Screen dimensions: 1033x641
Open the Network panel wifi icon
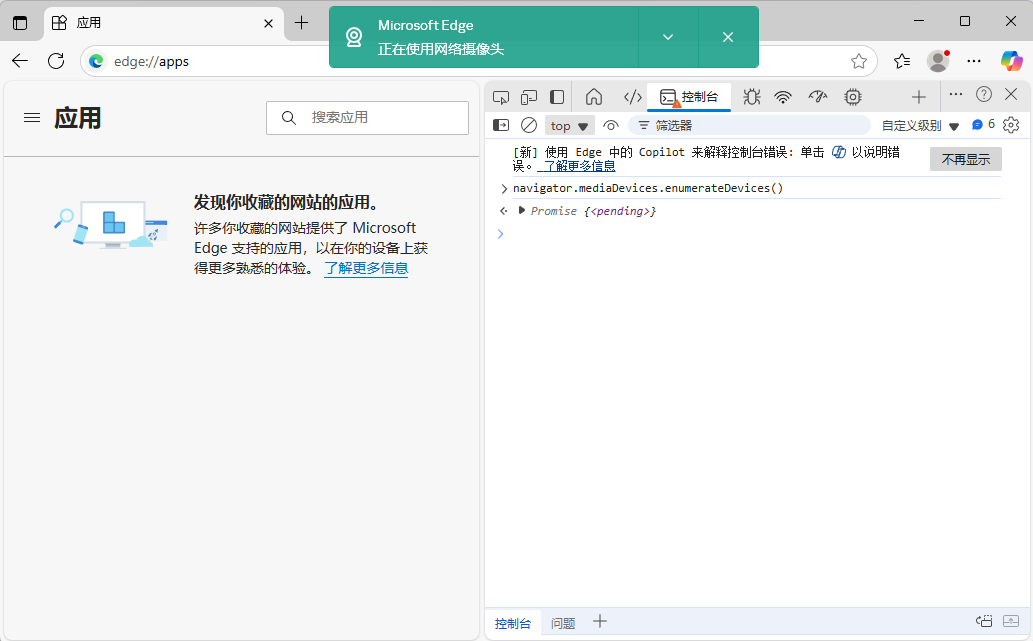pyautogui.click(x=783, y=97)
